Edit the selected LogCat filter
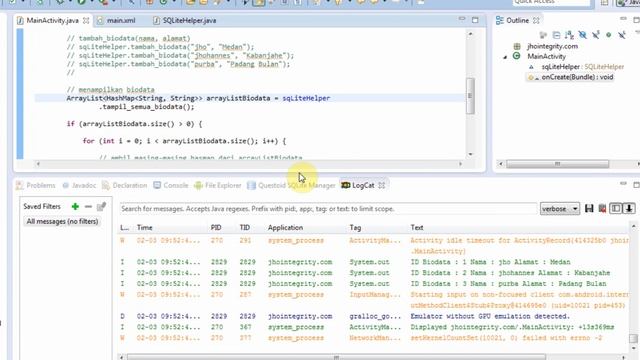This screenshot has height=360, width=640. click(x=101, y=207)
